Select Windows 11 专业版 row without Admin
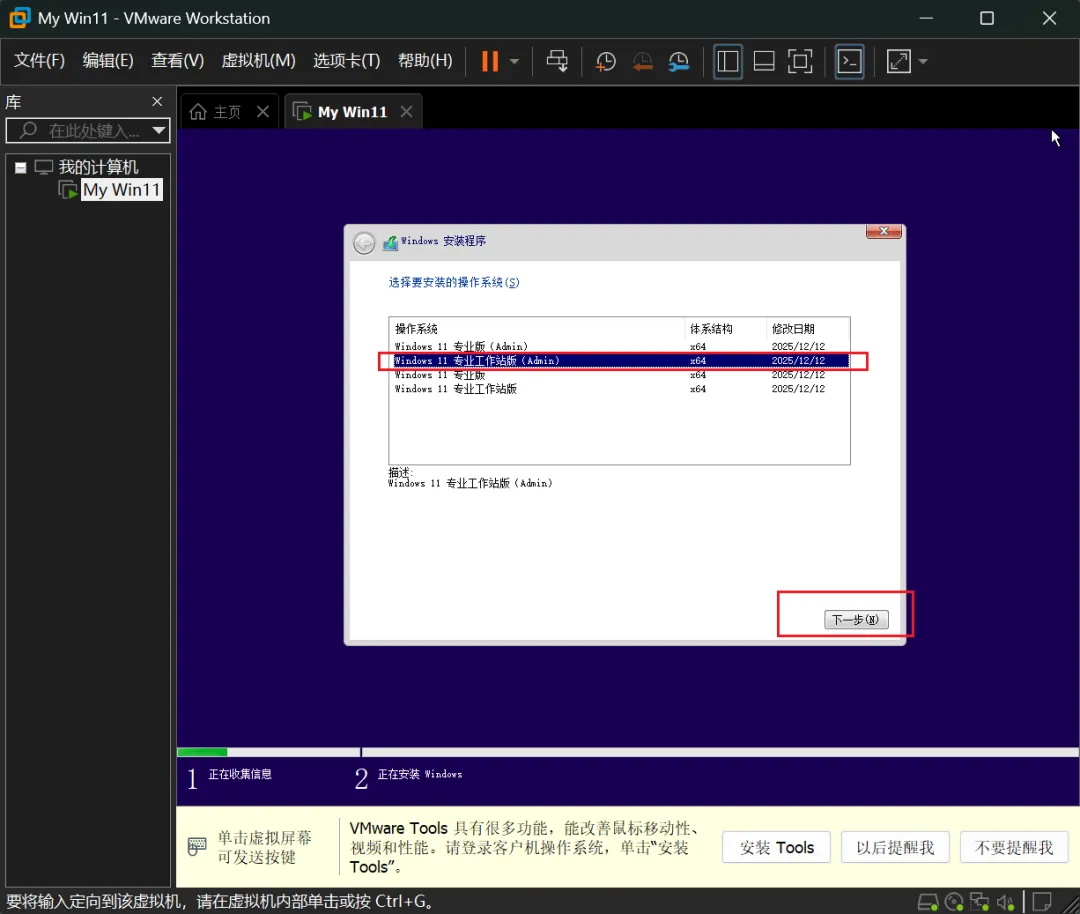The image size is (1080, 914). click(x=620, y=375)
